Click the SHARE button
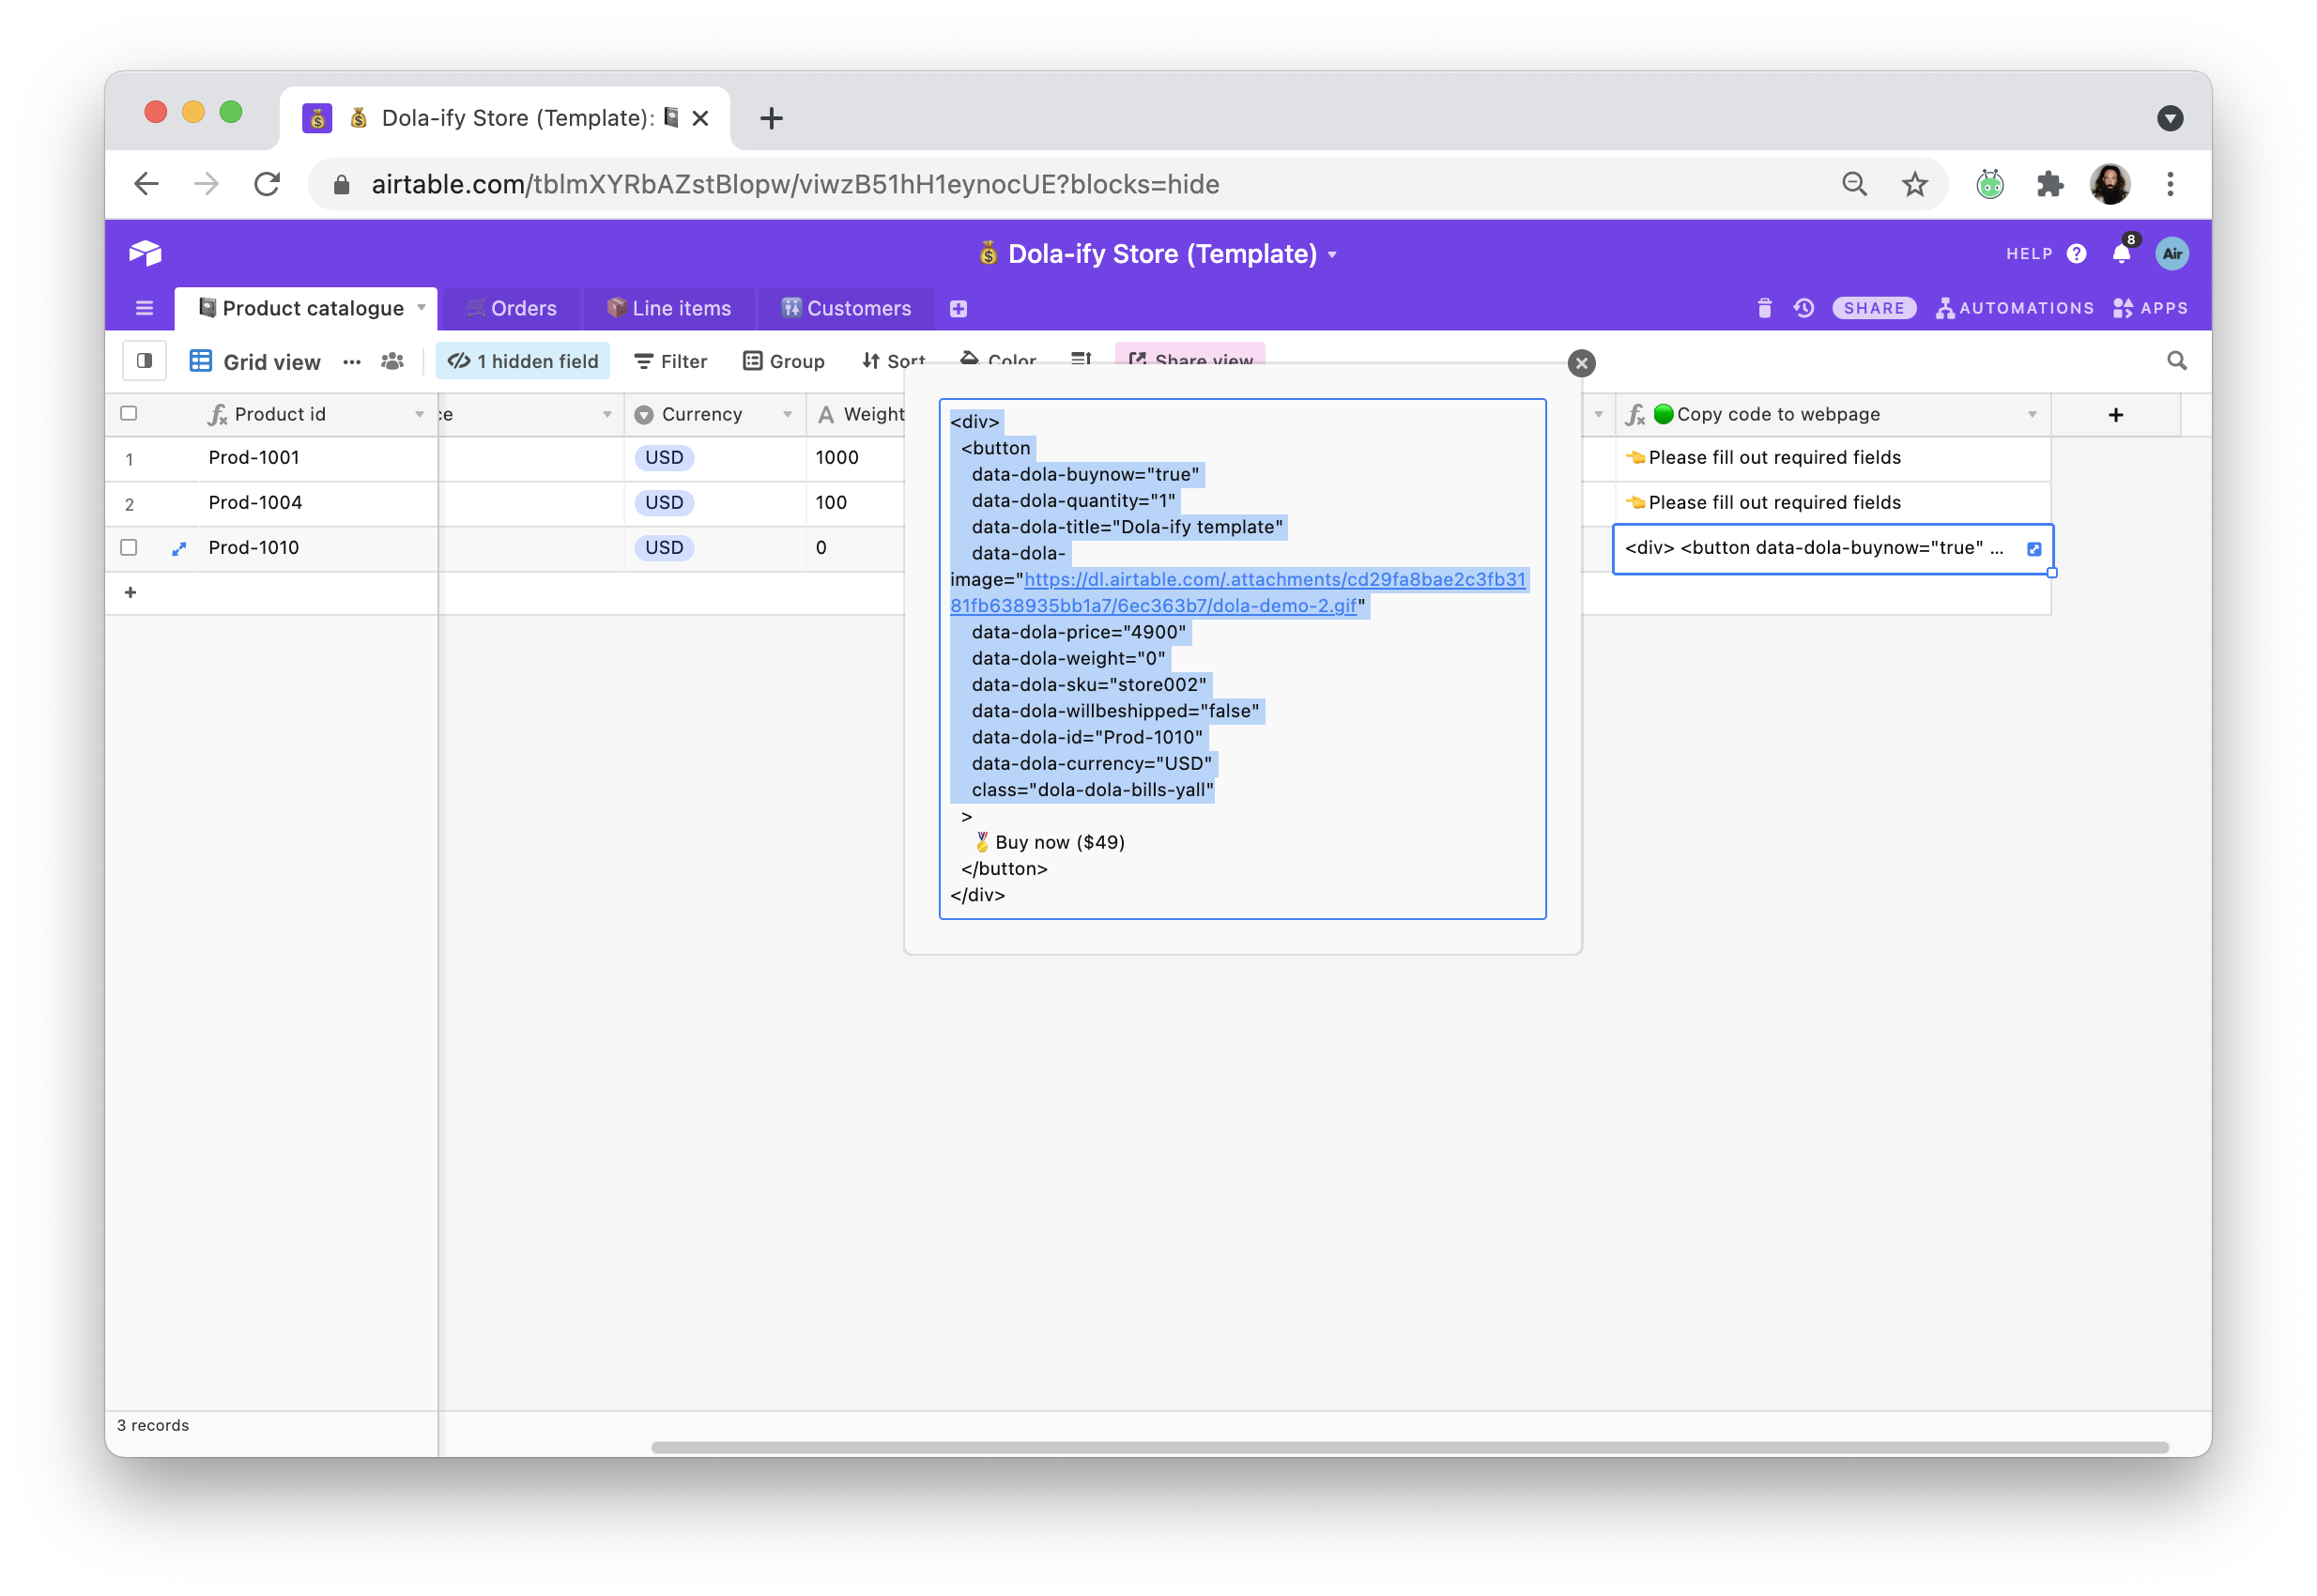 [x=1873, y=308]
